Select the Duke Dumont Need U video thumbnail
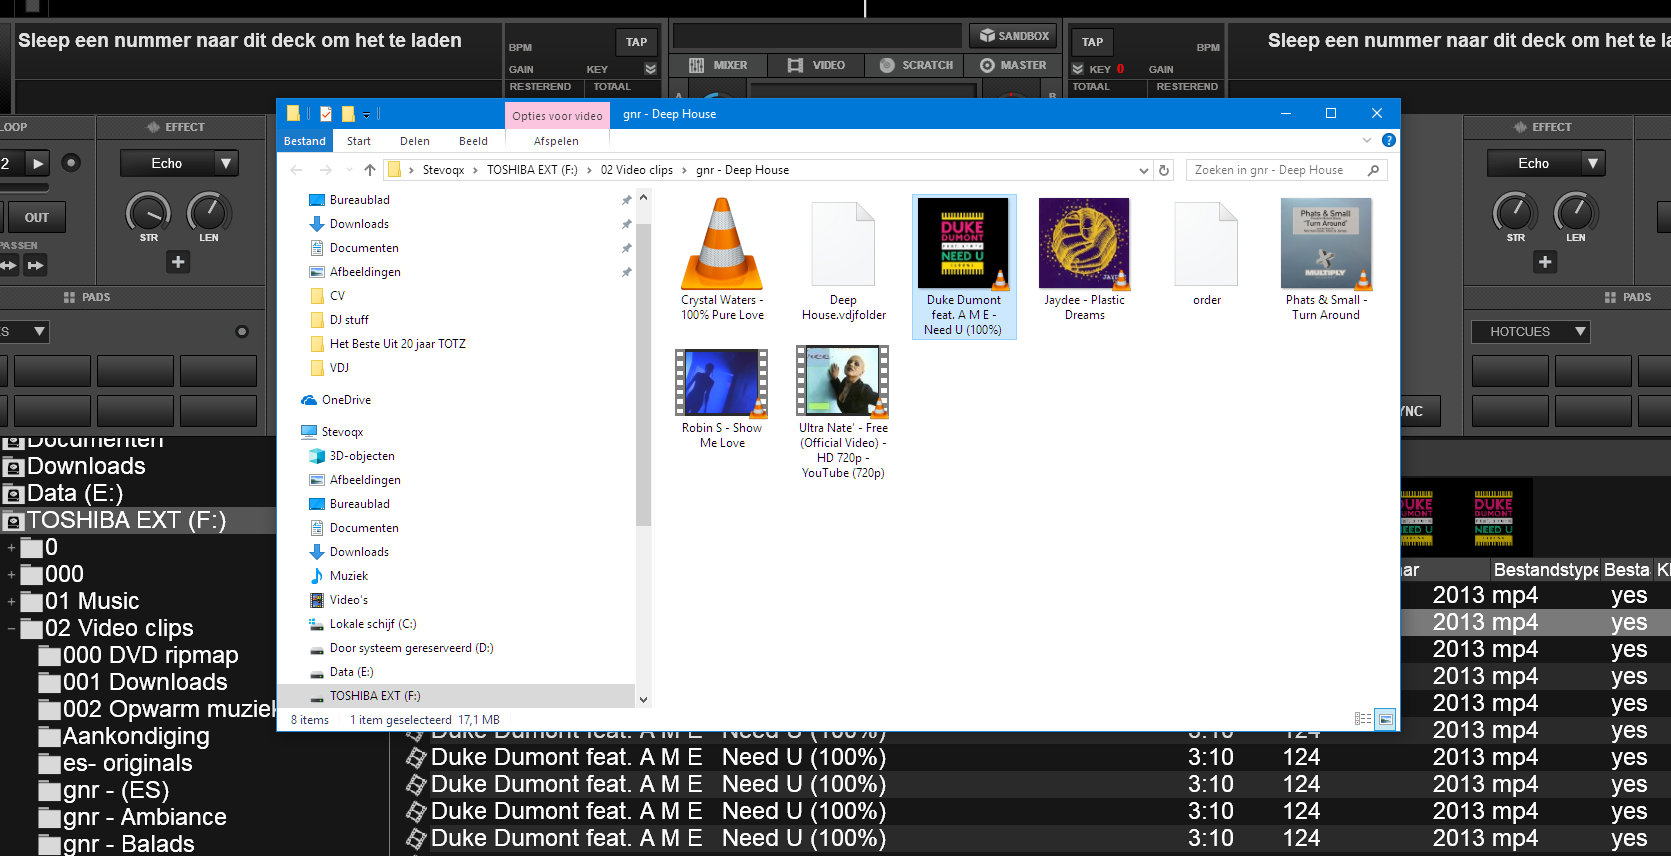This screenshot has width=1671, height=856. click(963, 244)
